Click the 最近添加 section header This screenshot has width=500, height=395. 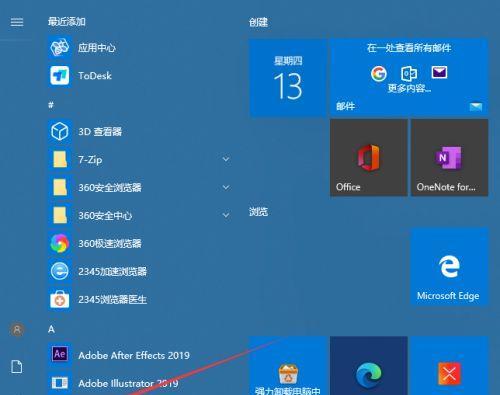click(66, 22)
